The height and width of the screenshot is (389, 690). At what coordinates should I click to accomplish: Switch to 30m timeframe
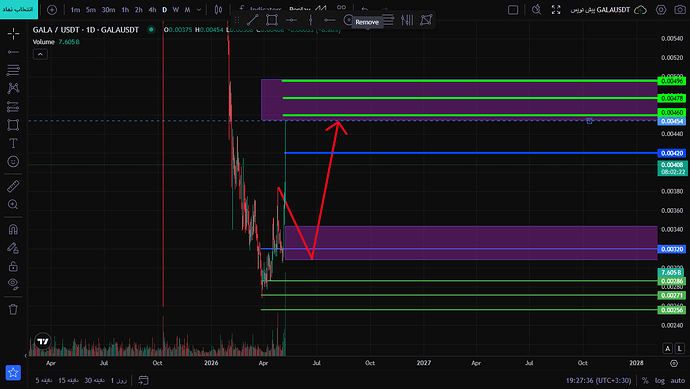[108, 10]
